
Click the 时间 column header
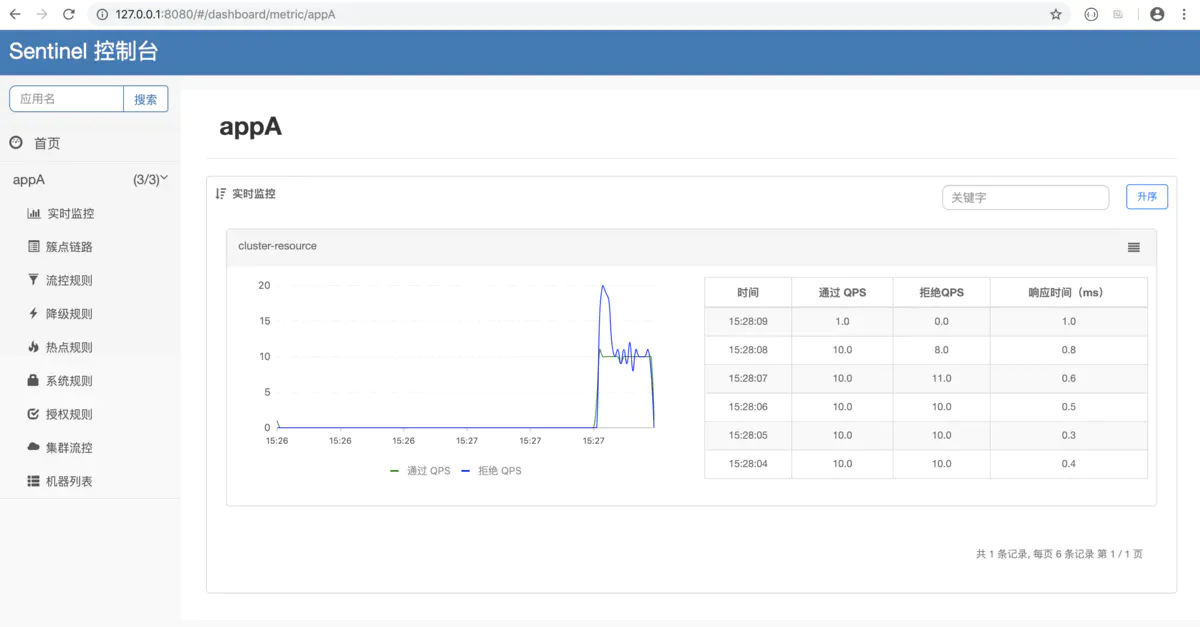point(748,292)
